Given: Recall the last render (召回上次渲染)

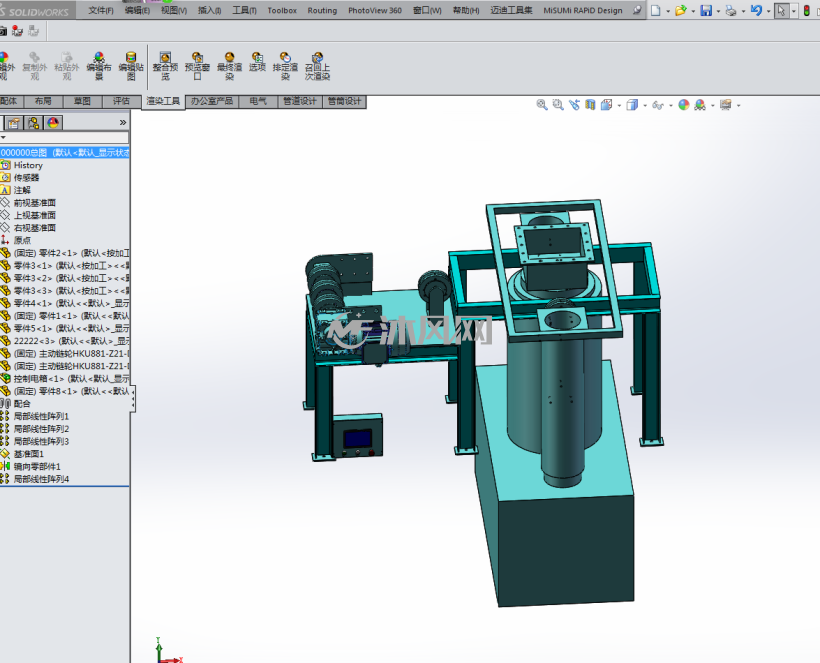Looking at the screenshot, I should [x=317, y=66].
